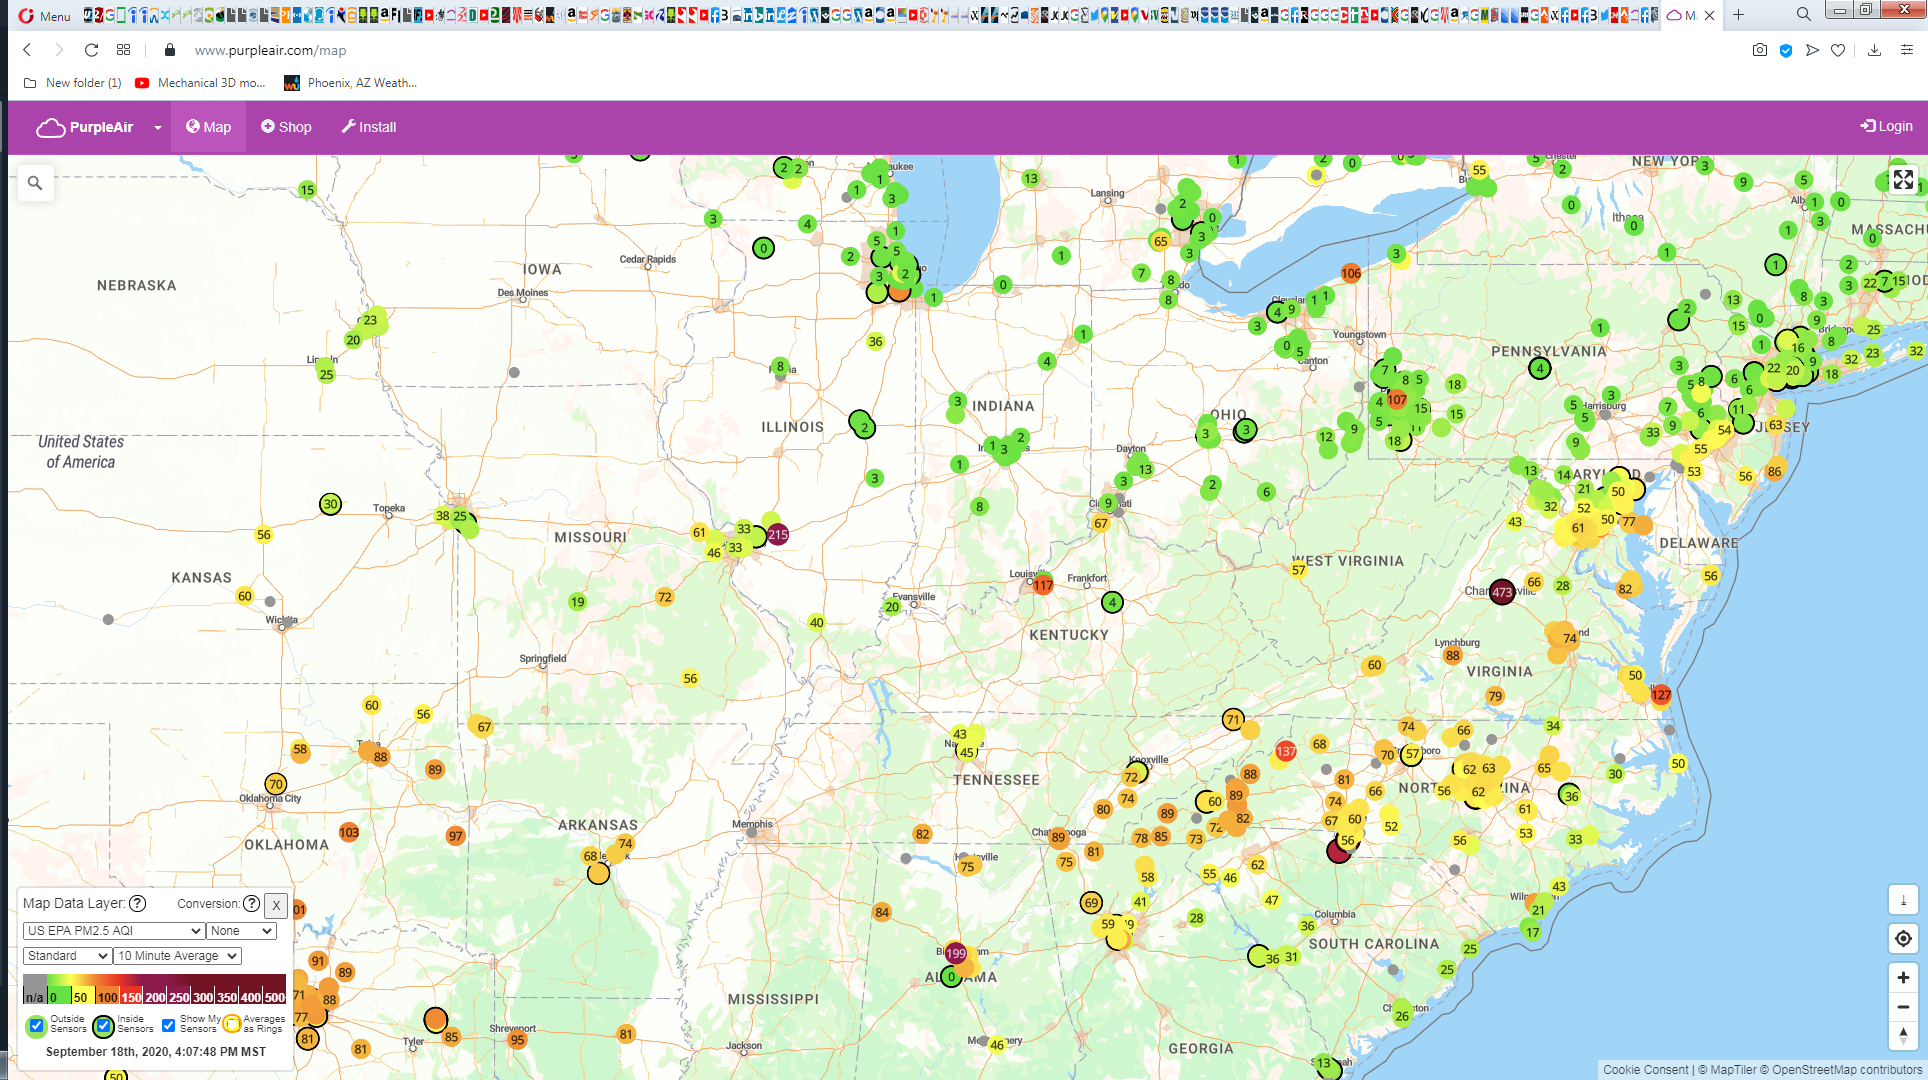
Task: Open the Map Data Layer help icon
Action: pos(138,903)
